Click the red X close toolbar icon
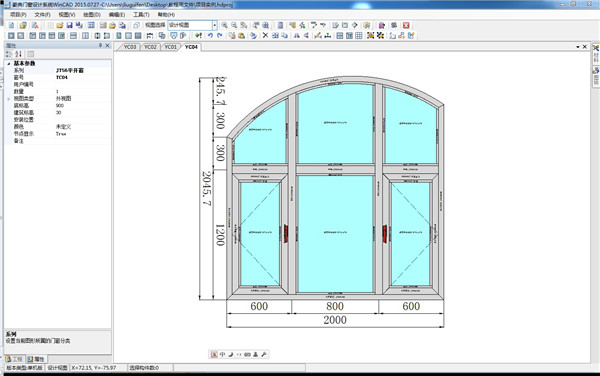 pos(406,25)
